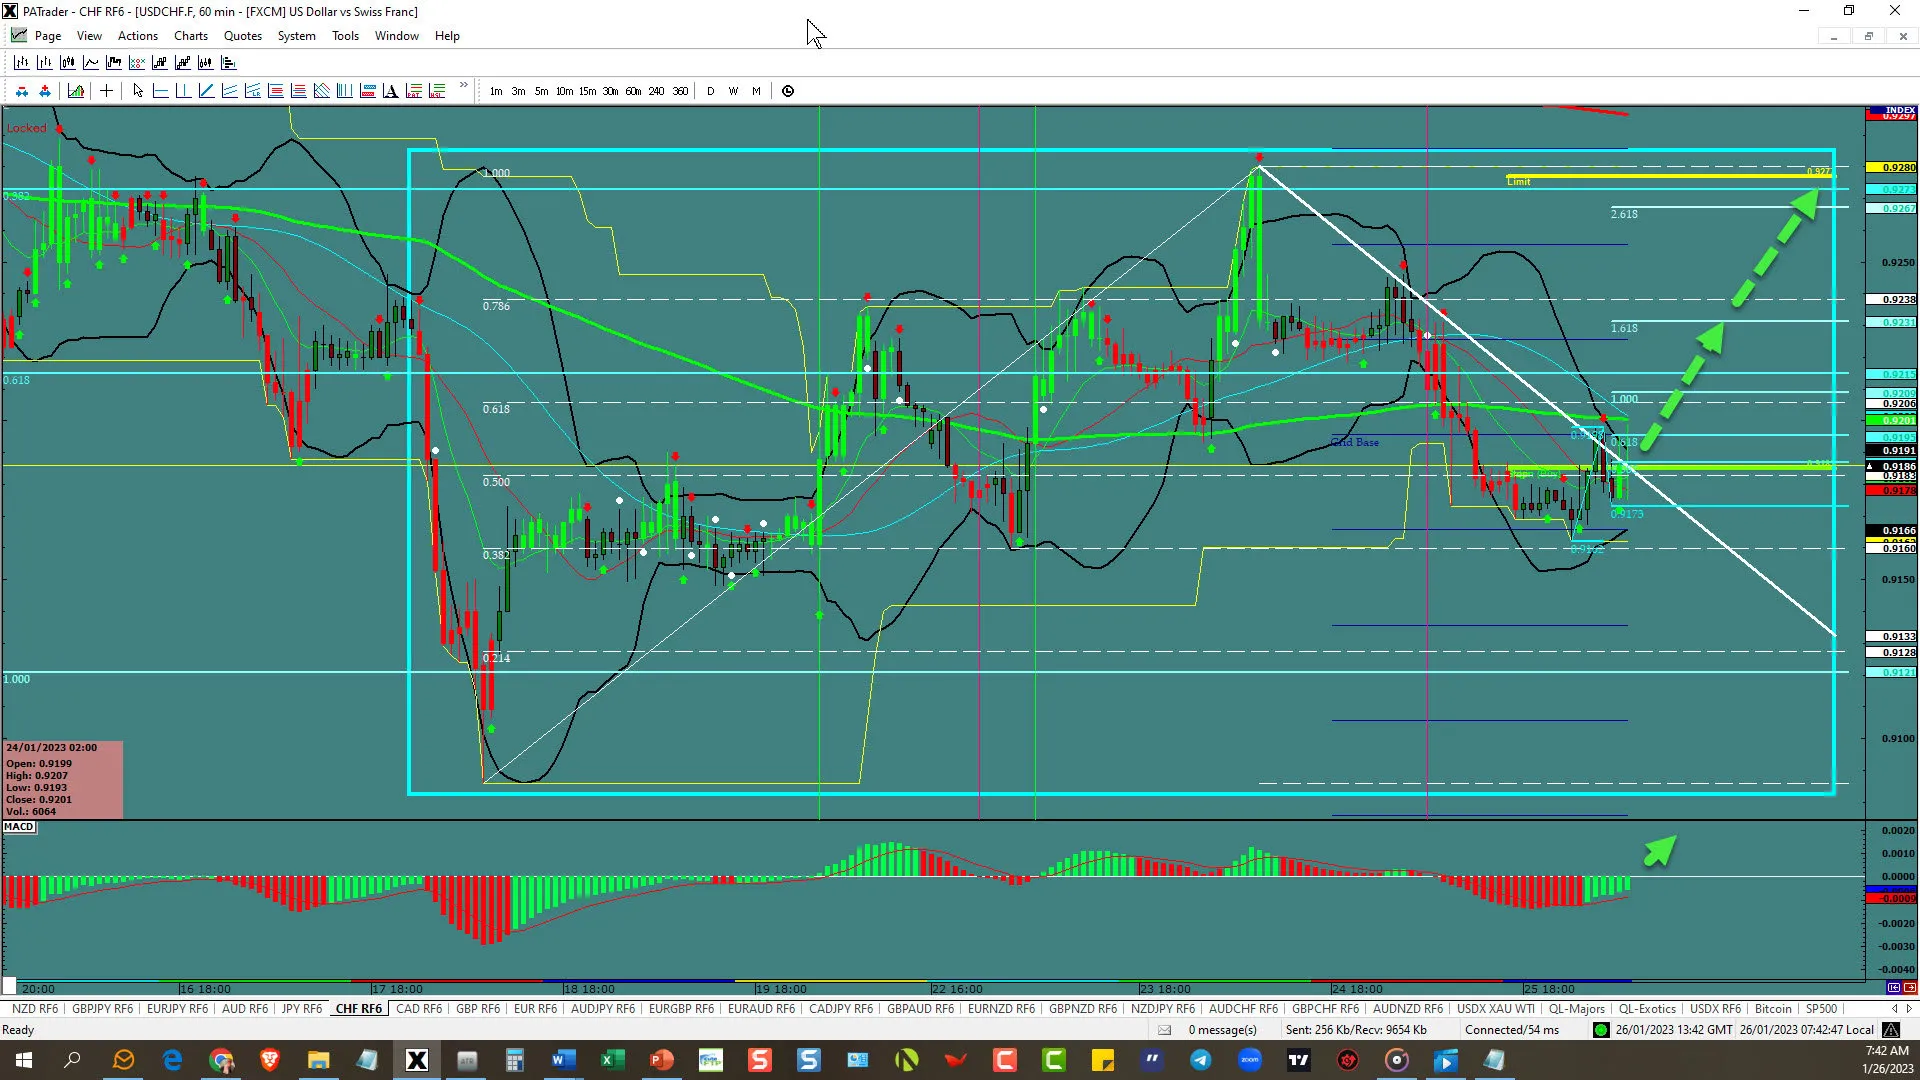Select the PAT pattern lines tool

(413, 91)
